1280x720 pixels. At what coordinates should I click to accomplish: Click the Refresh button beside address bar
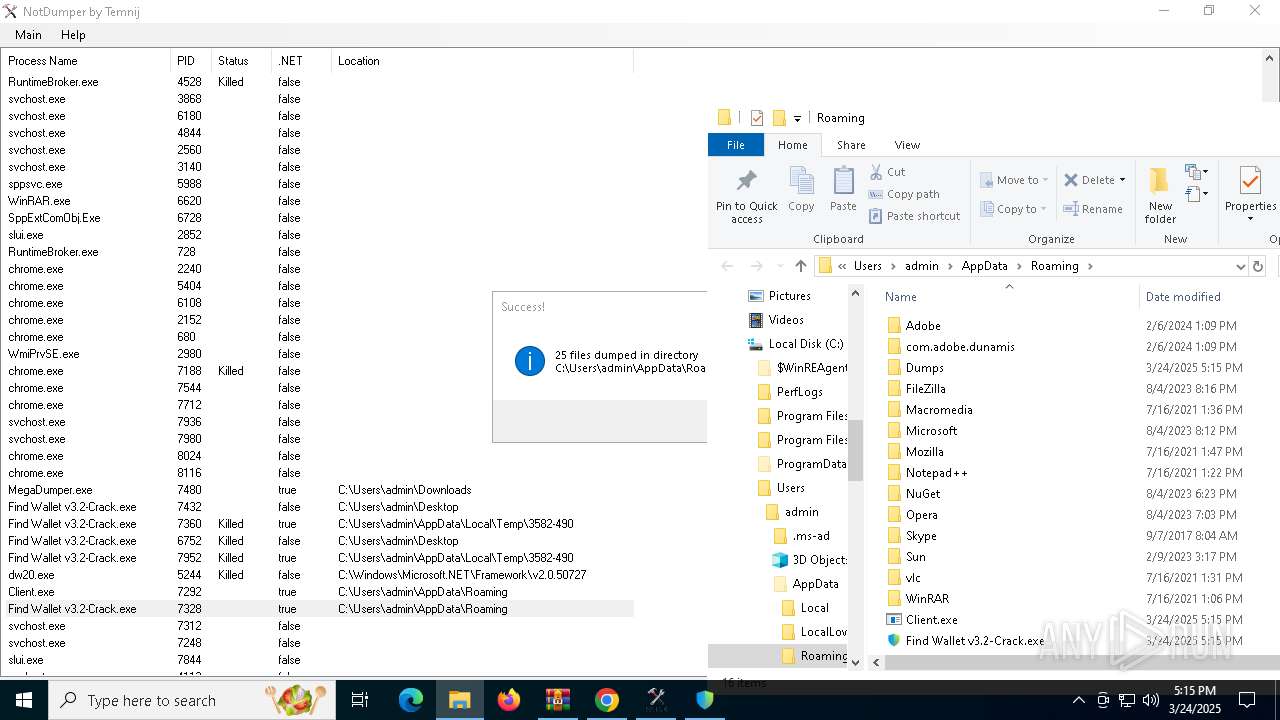tap(1258, 266)
